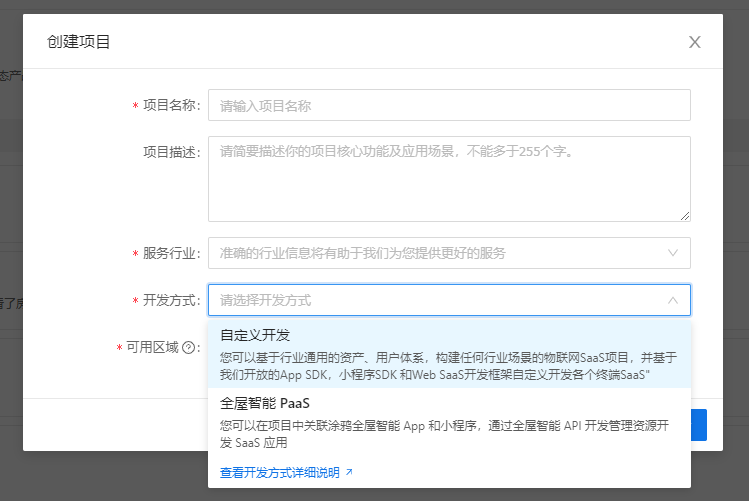Image resolution: width=749 pixels, height=501 pixels.
Task: Close the 创建项目 dialog with X
Action: point(695,42)
